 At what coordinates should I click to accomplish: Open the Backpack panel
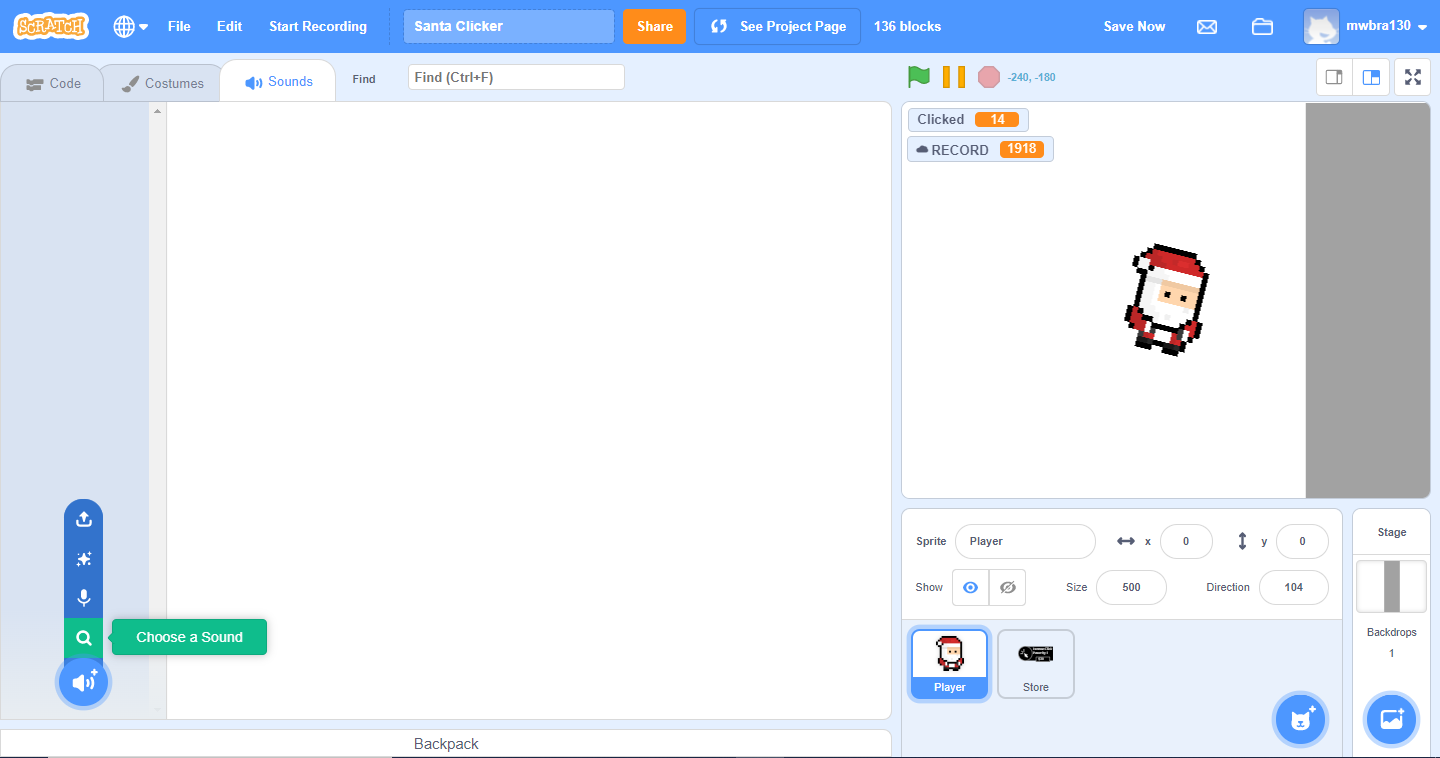pos(446,744)
